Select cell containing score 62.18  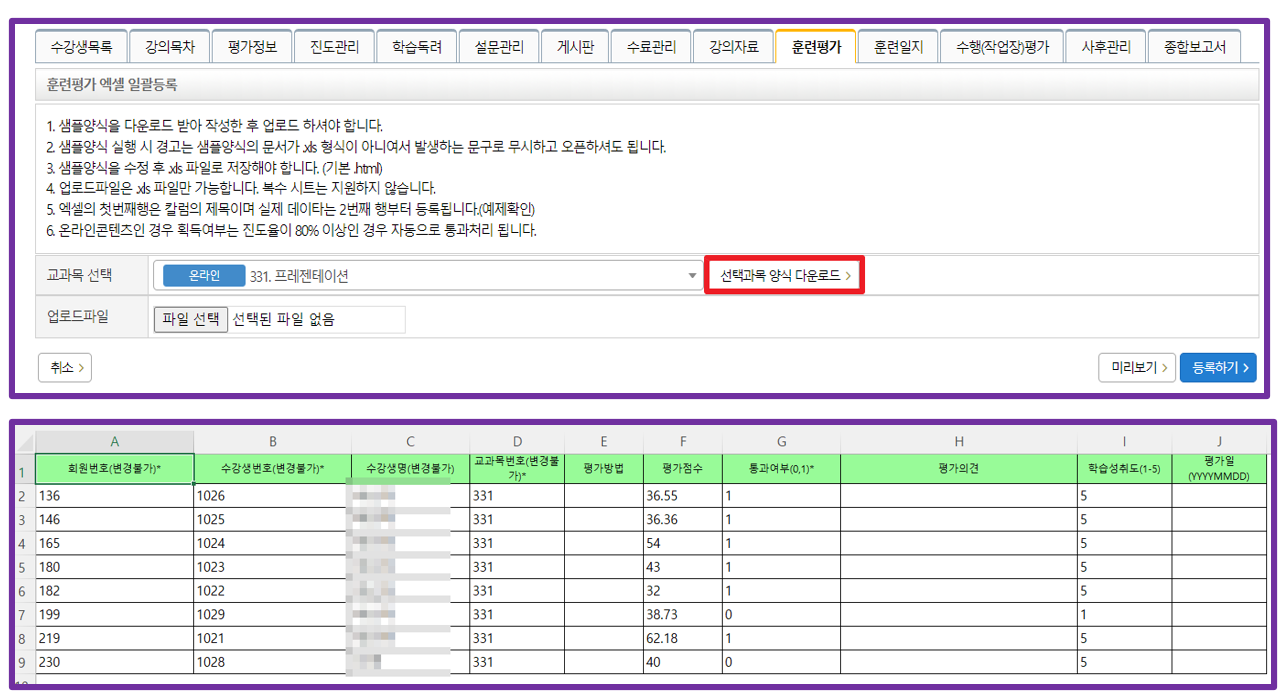[682, 638]
